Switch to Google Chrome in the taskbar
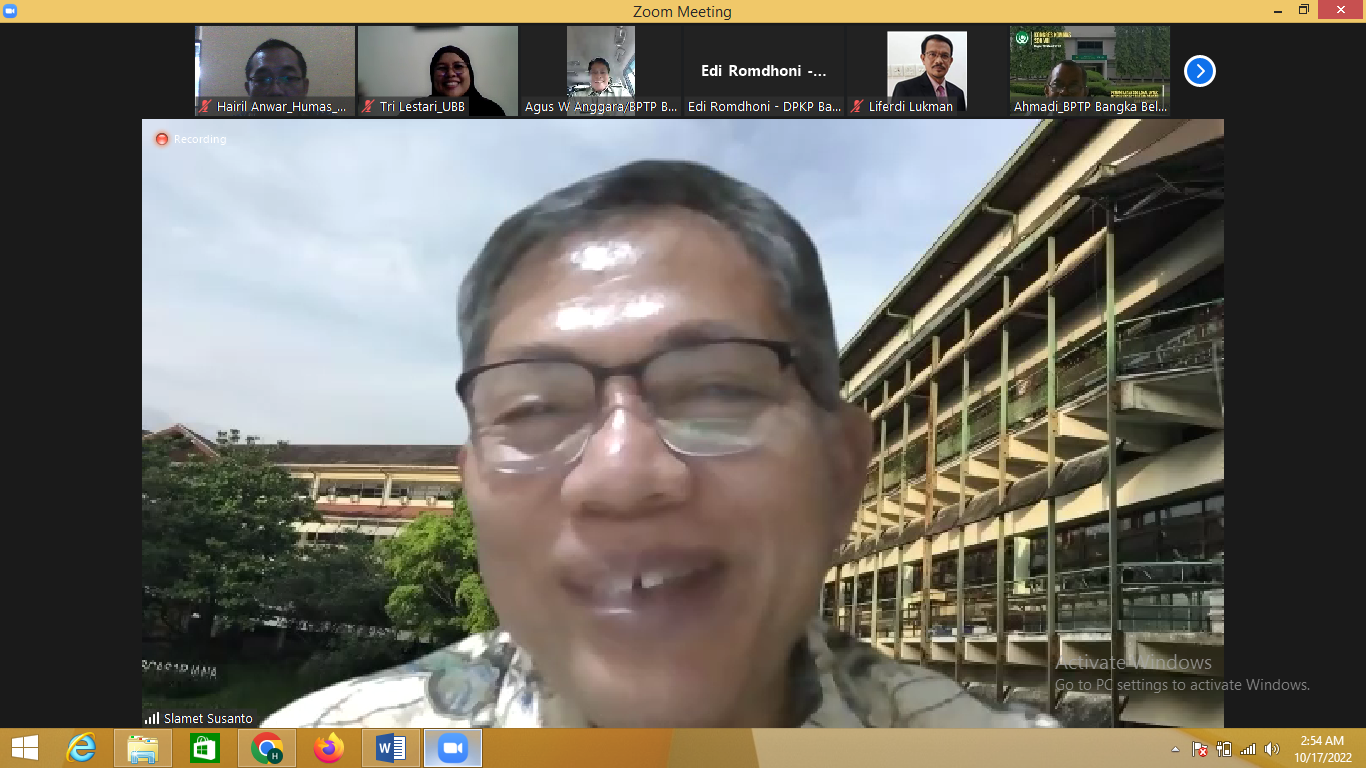Viewport: 1366px width, 768px height. click(x=267, y=748)
